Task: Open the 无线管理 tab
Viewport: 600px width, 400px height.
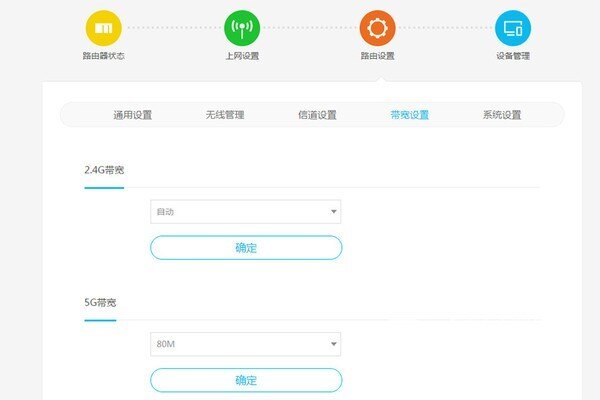Action: pyautogui.click(x=225, y=115)
